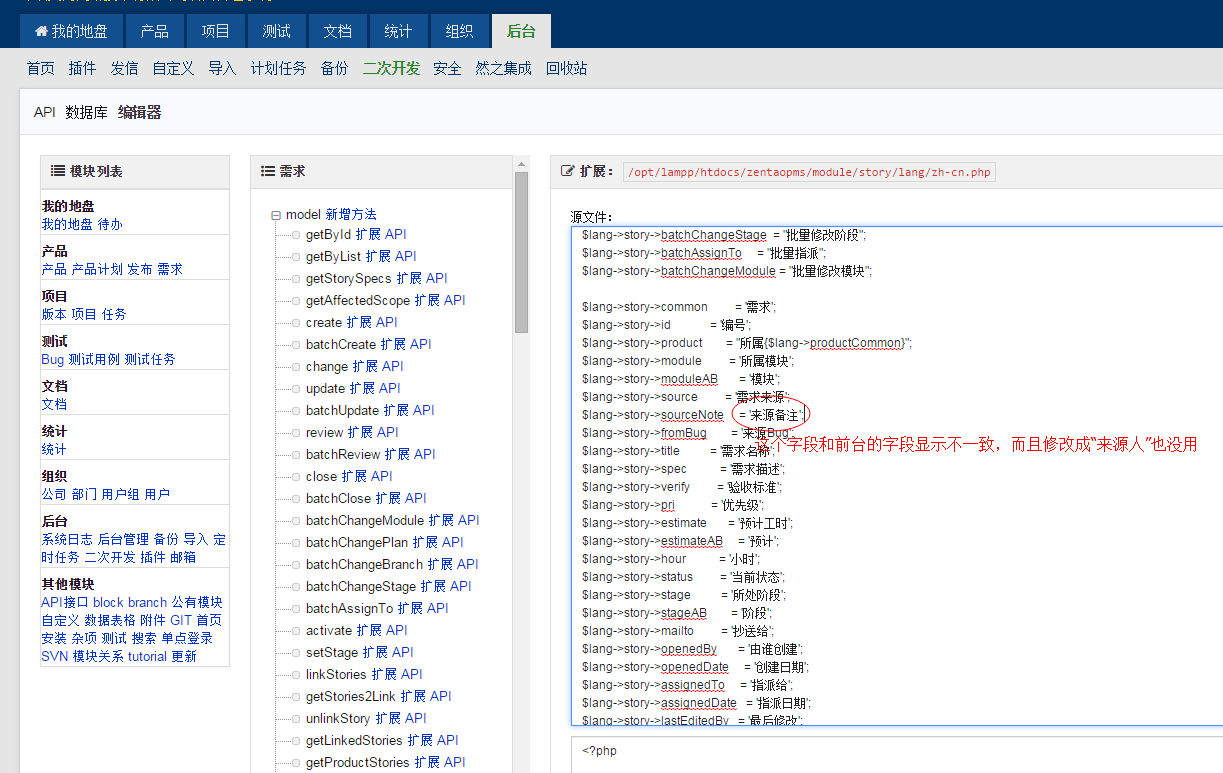Click 扩展 link beside the create method
The width and height of the screenshot is (1223, 773).
click(359, 322)
